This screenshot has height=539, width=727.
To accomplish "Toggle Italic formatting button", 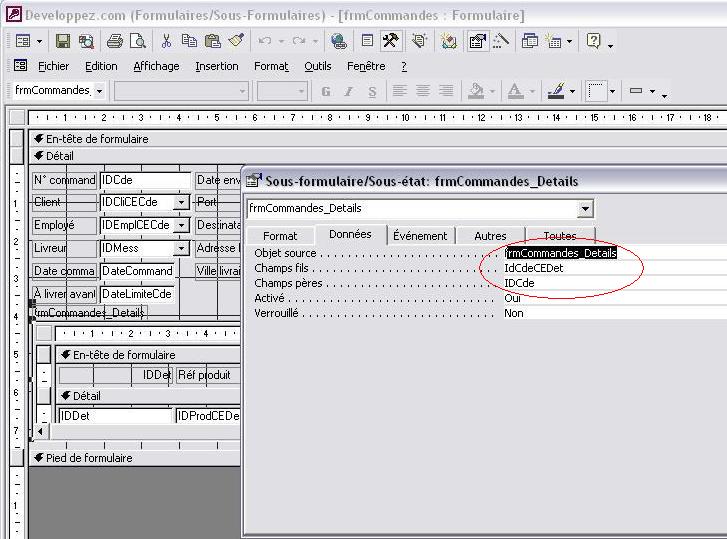I will [x=349, y=91].
